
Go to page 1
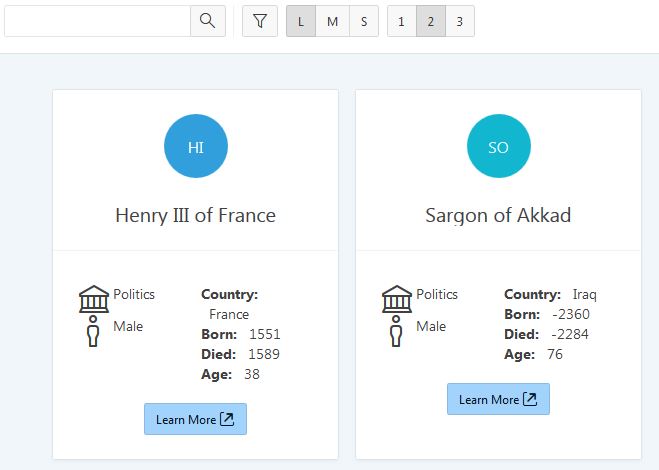[402, 21]
